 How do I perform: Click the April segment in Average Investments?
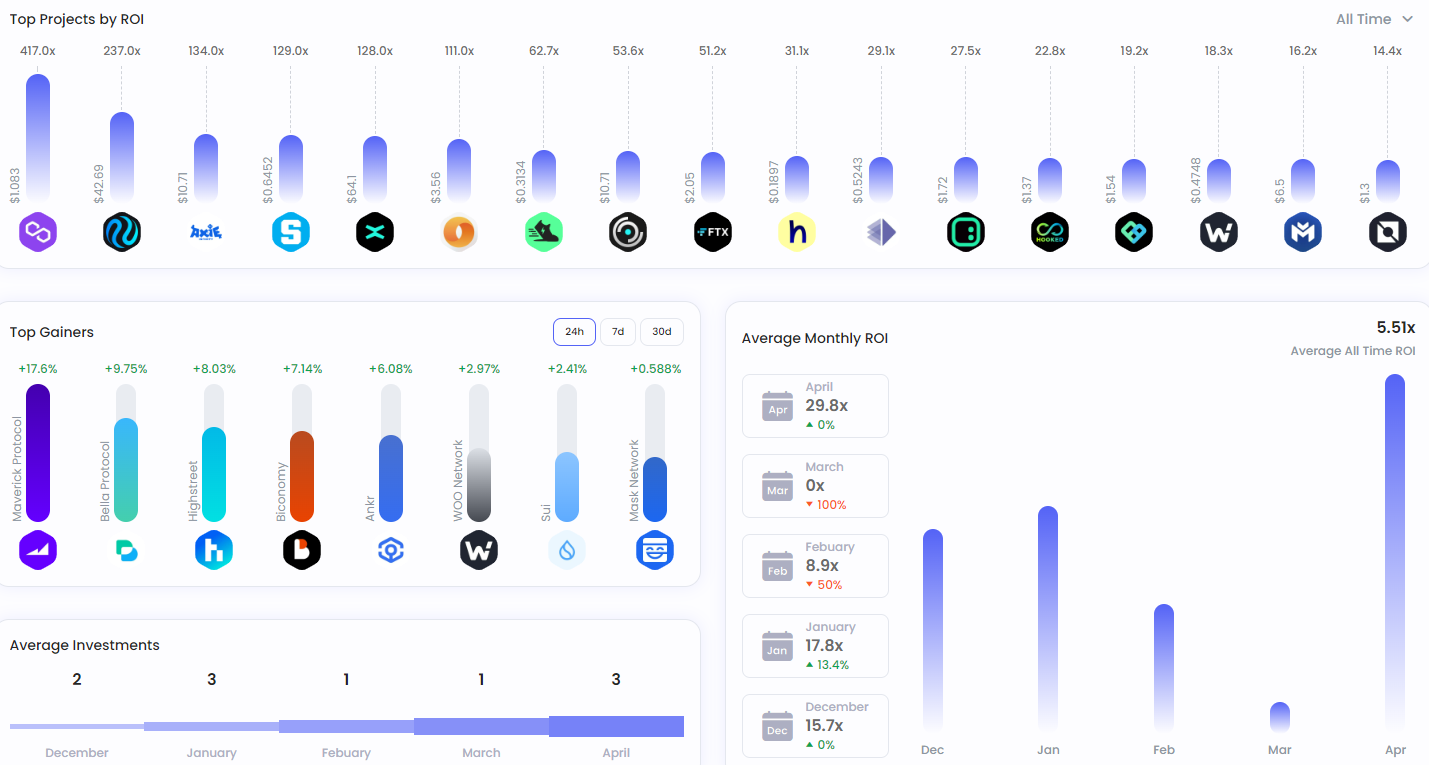pyautogui.click(x=616, y=727)
